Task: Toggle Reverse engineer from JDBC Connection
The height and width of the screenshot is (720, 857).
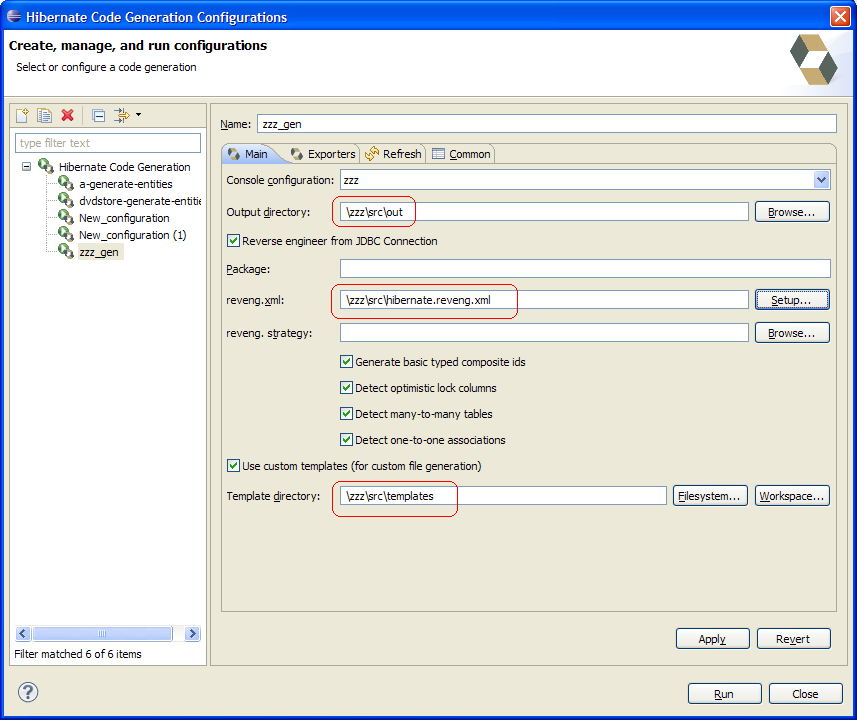Action: pos(233,241)
